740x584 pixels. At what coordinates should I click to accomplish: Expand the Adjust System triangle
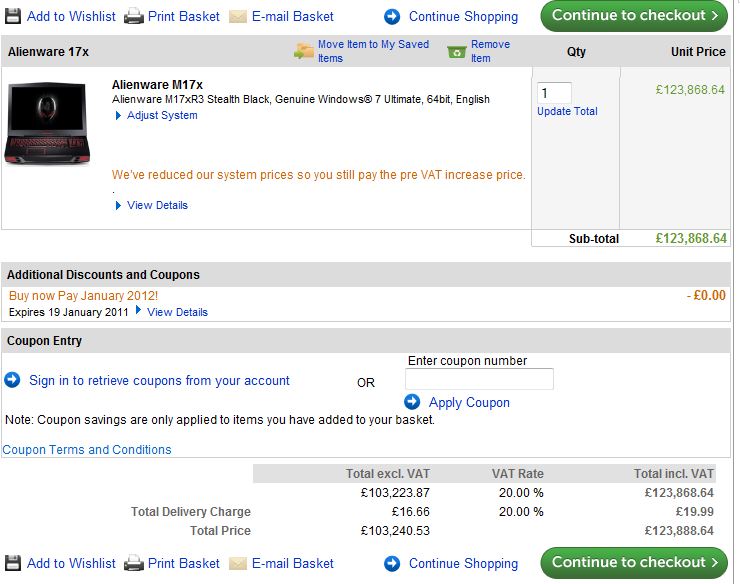(118, 116)
